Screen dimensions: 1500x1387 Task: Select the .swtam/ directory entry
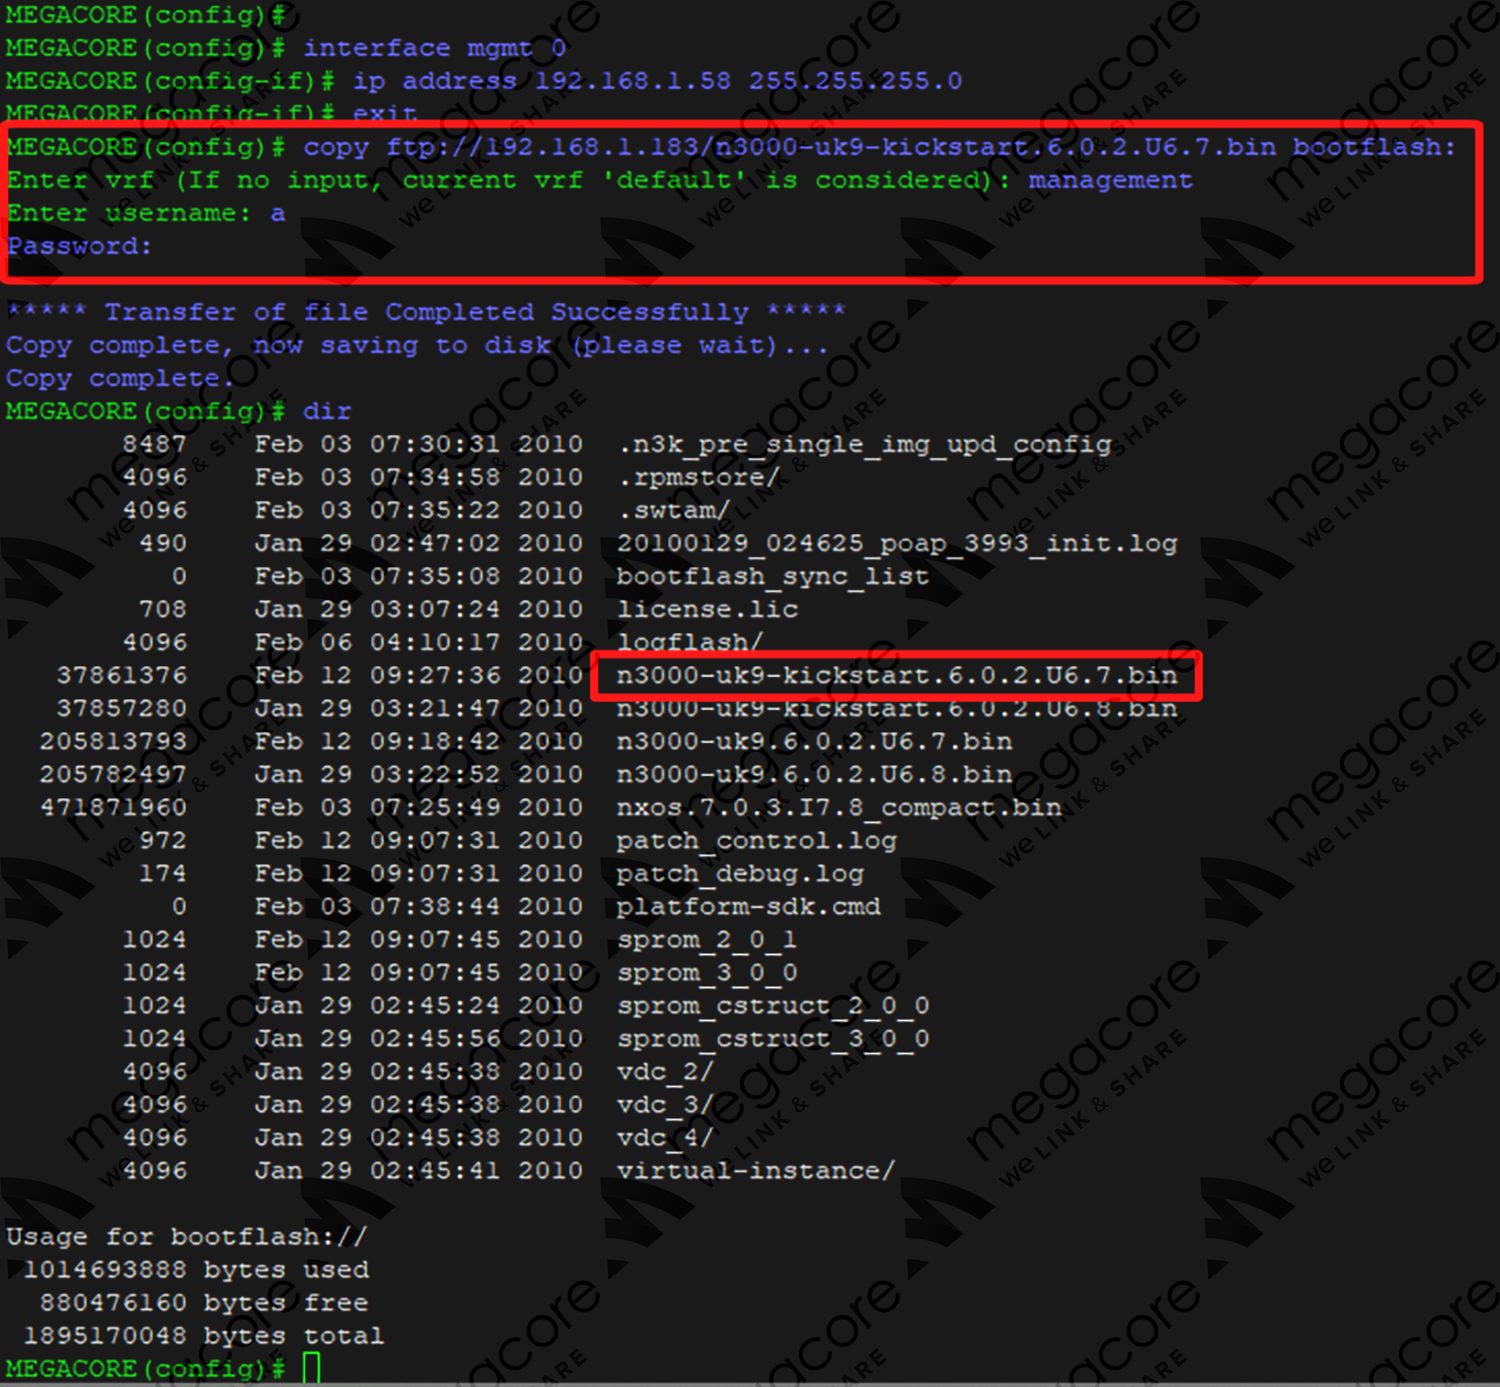pyautogui.click(x=674, y=510)
